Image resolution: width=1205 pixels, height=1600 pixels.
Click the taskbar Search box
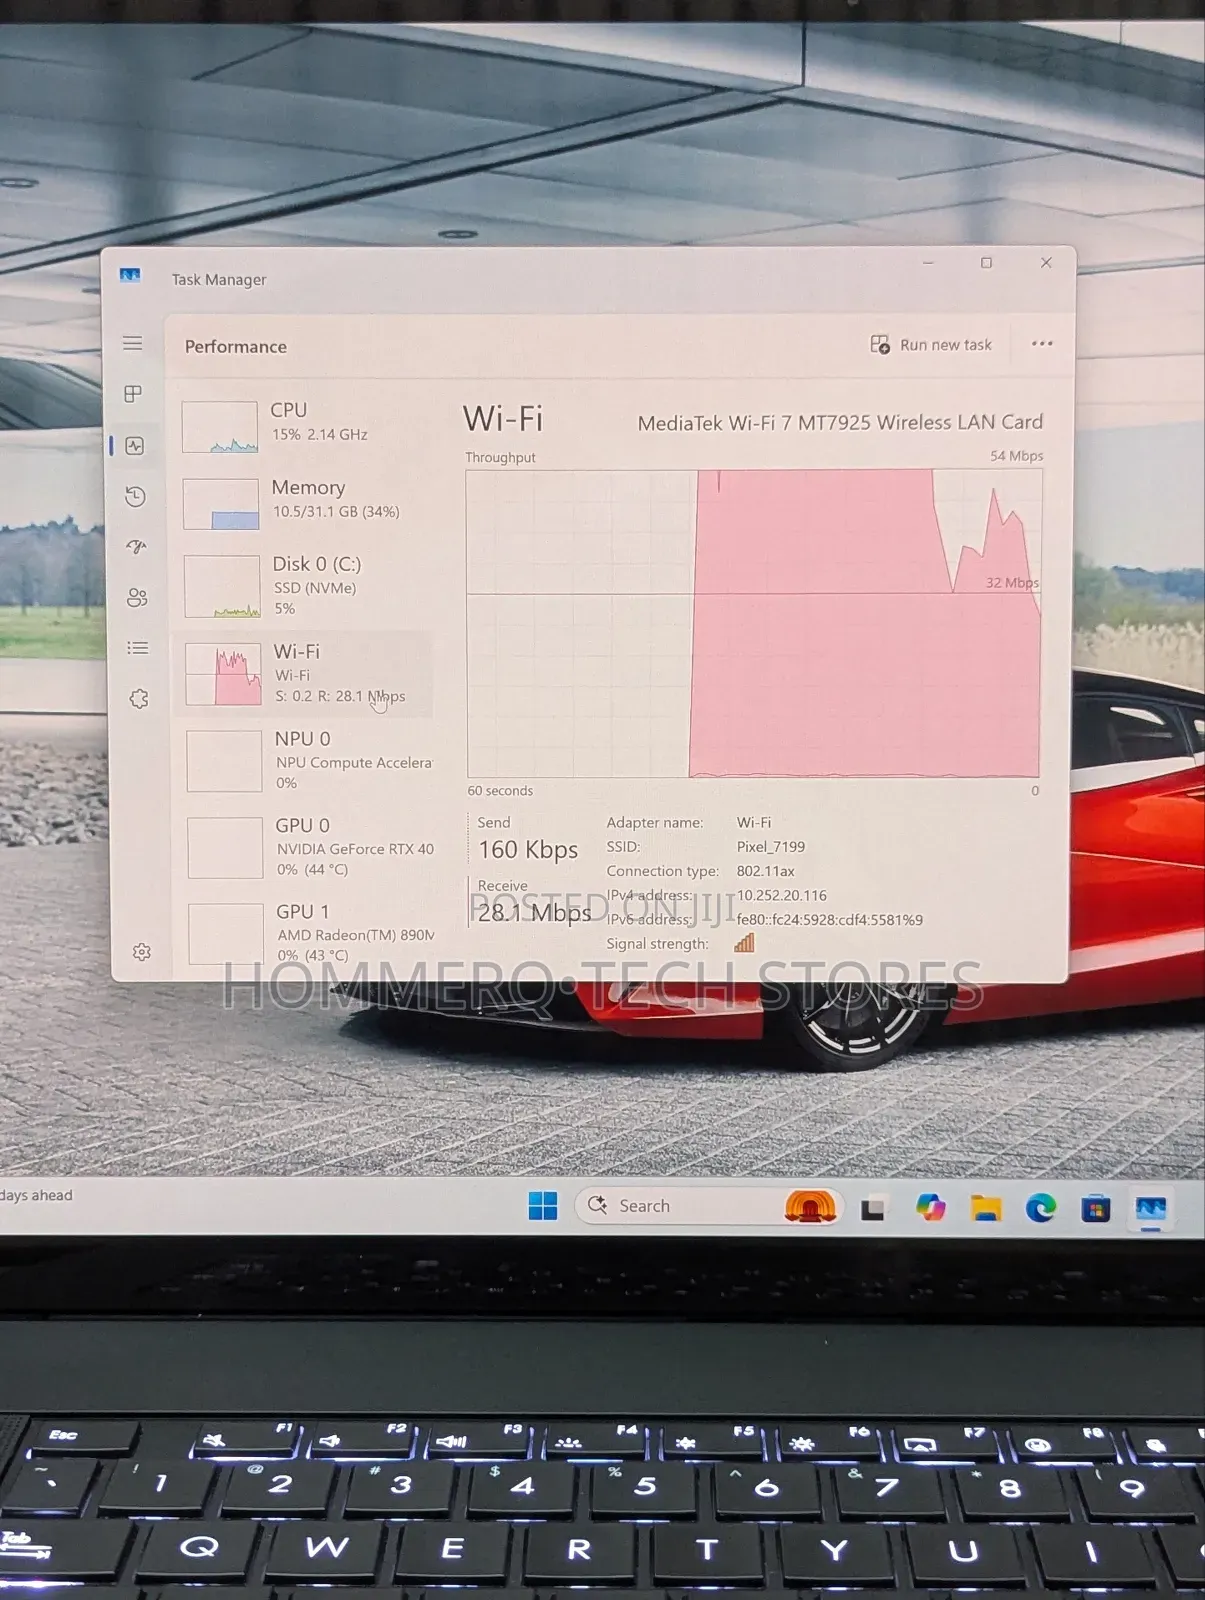pyautogui.click(x=709, y=1206)
